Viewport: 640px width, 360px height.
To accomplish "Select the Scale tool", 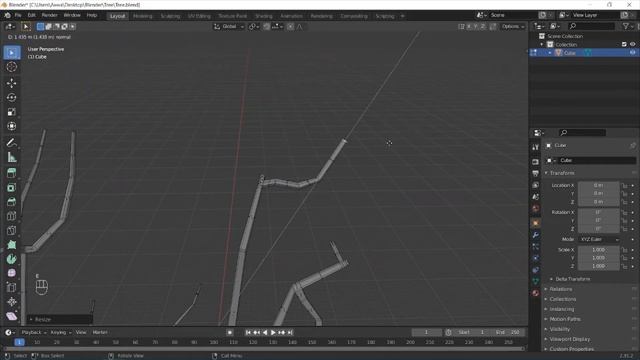I will pyautogui.click(x=12, y=112).
